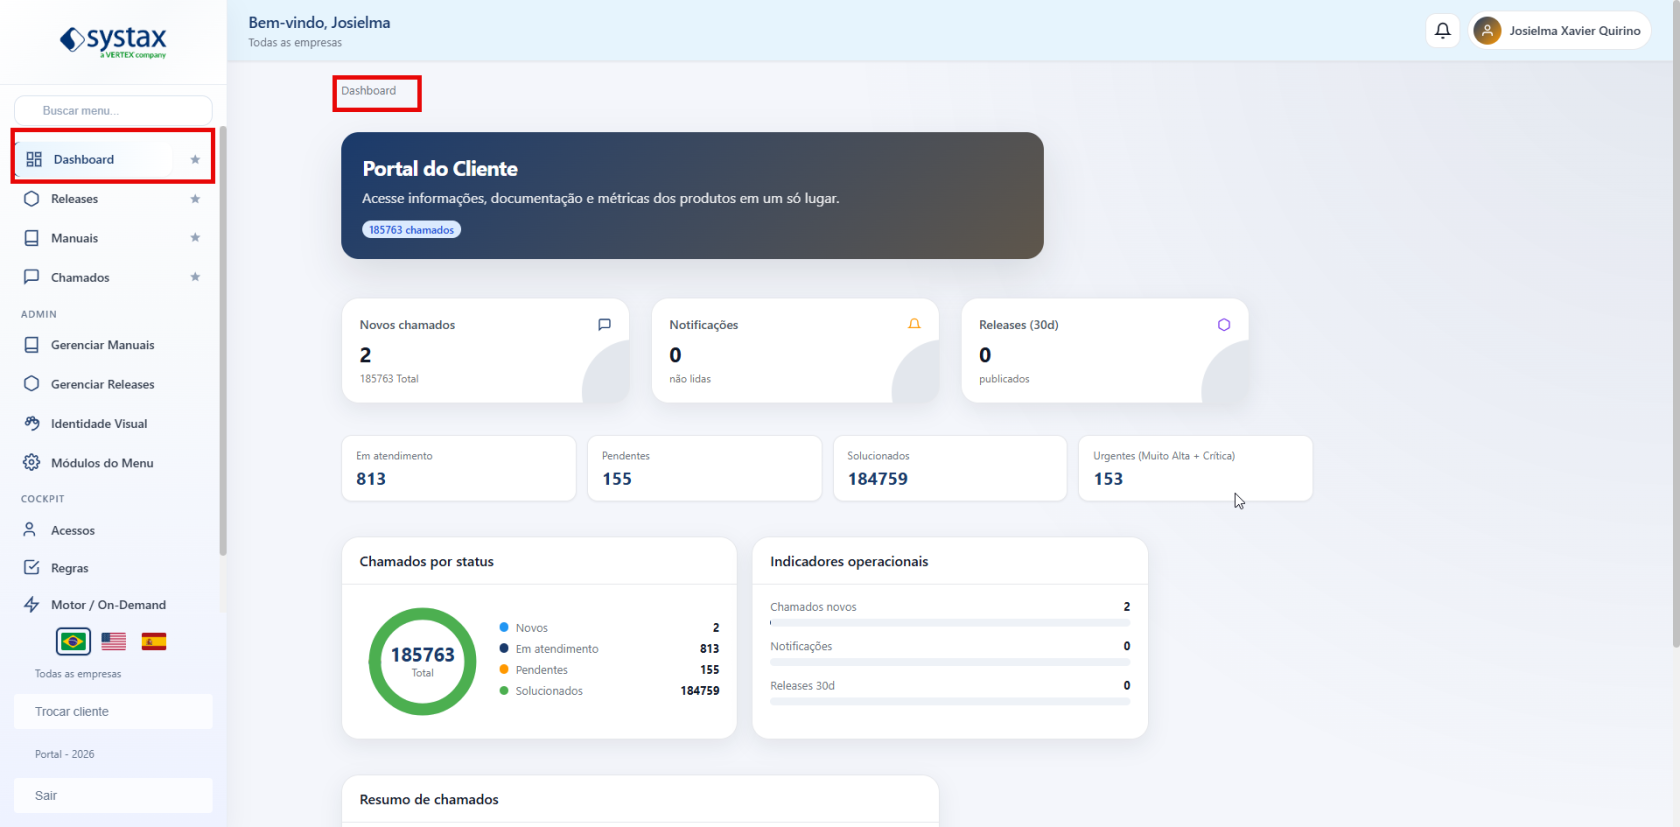Viewport: 1680px width, 827px height.
Task: Click the Gerenciar Releases hexagon icon
Action: pyautogui.click(x=32, y=384)
